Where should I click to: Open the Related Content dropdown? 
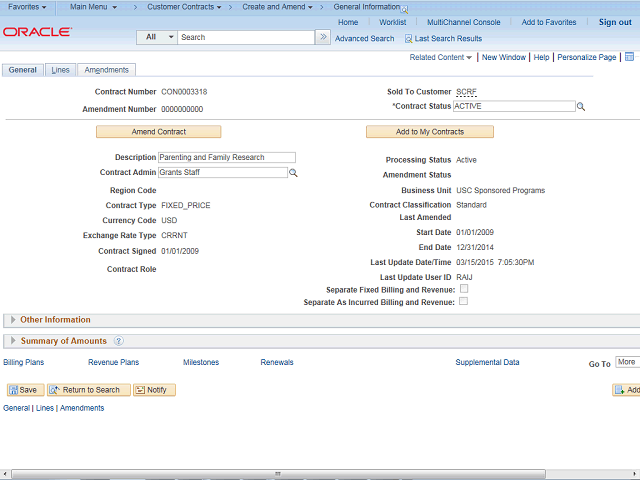point(440,57)
